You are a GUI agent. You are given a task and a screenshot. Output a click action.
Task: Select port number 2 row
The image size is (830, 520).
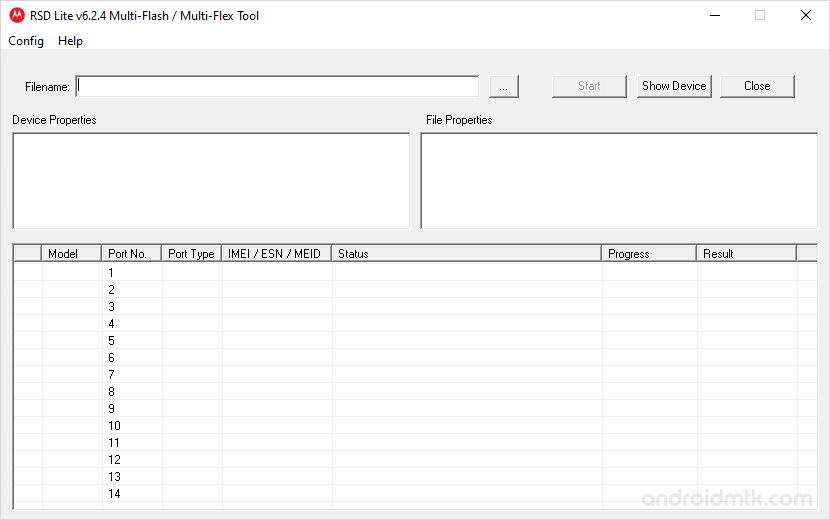pyautogui.click(x=416, y=290)
